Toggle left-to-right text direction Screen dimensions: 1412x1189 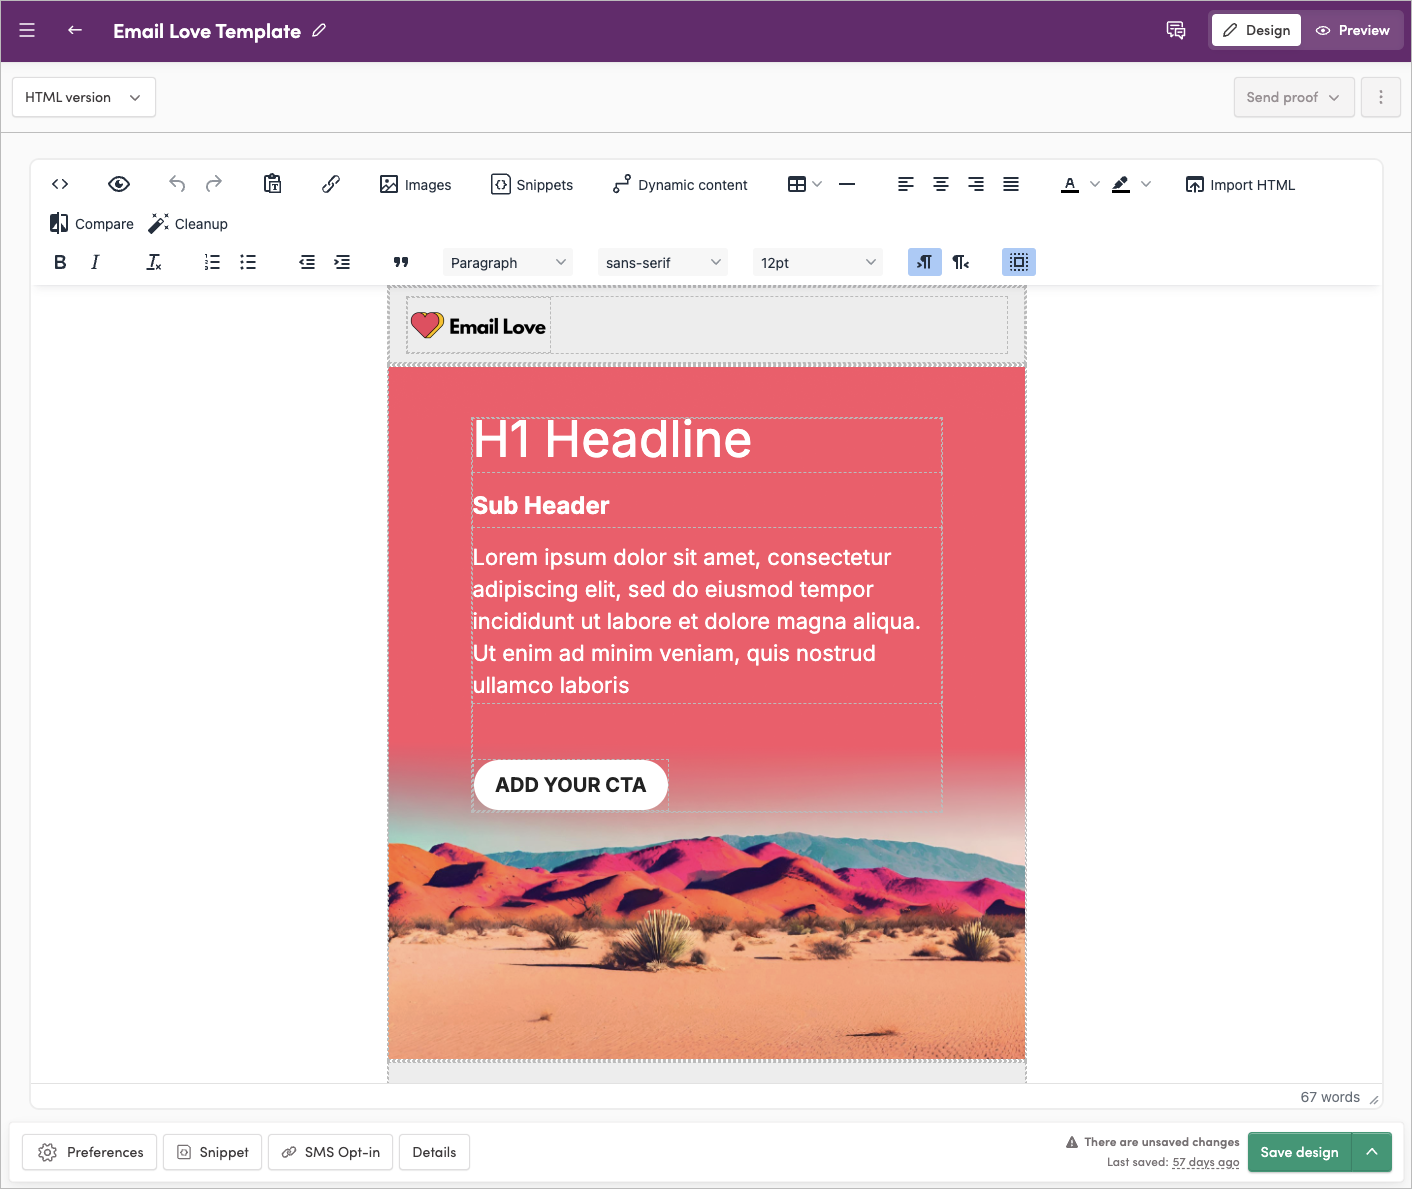click(924, 262)
